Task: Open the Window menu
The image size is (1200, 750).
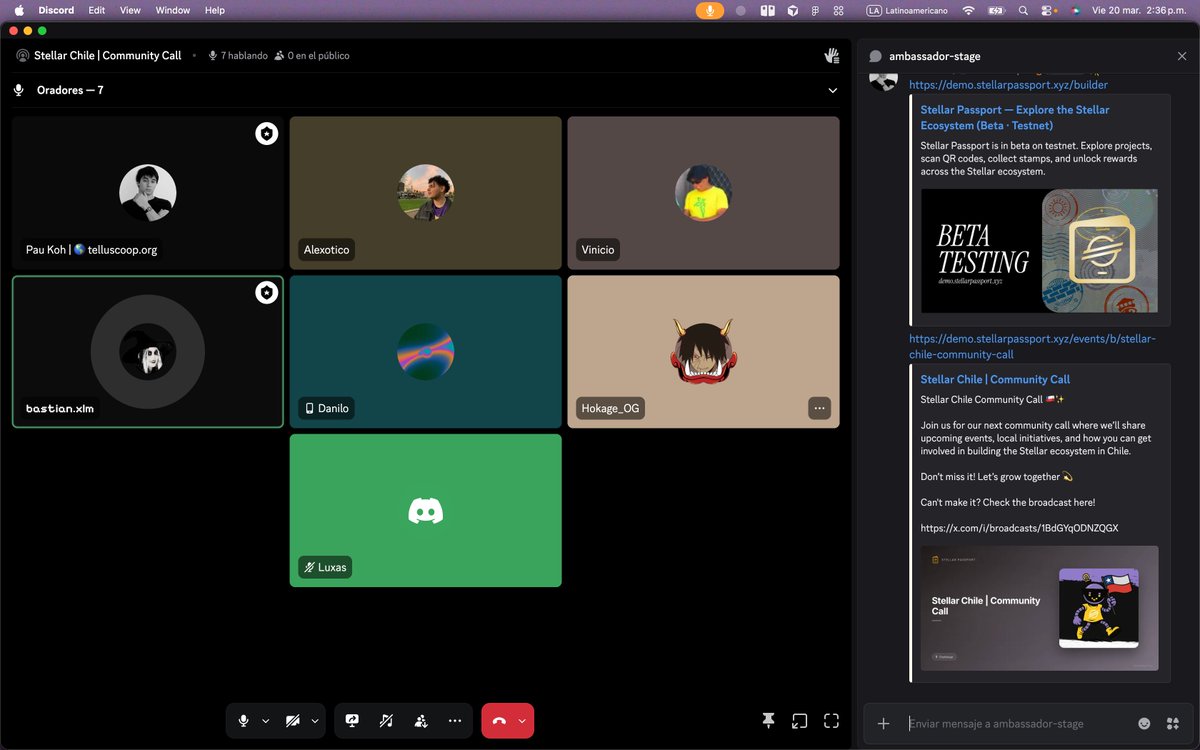Action: [x=173, y=10]
